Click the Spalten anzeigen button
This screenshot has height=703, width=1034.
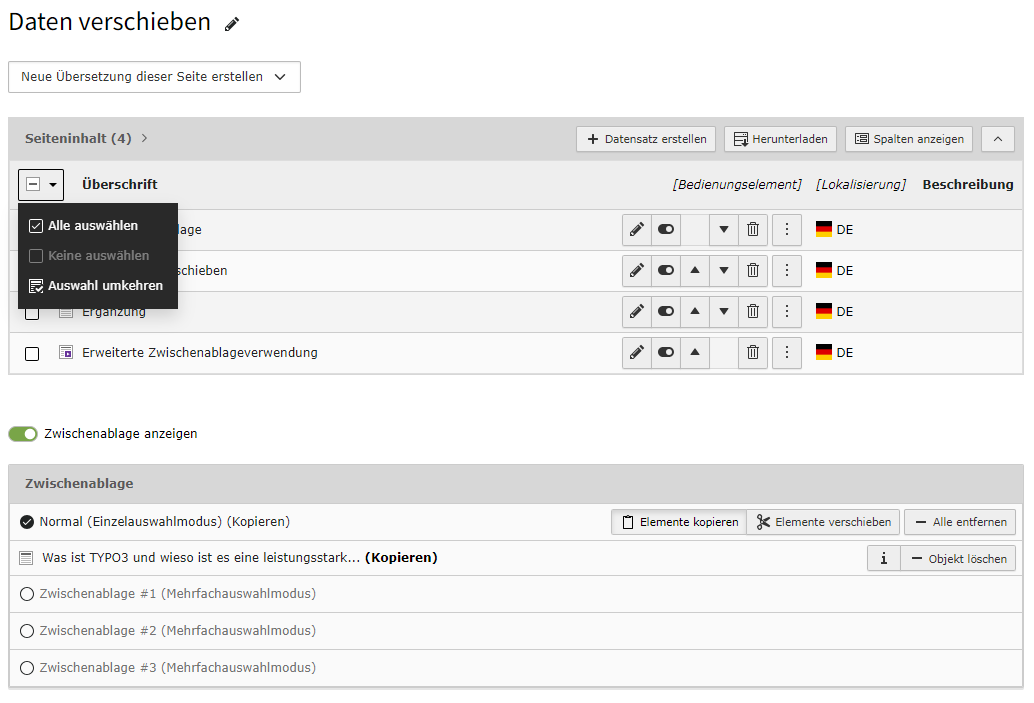[909, 139]
